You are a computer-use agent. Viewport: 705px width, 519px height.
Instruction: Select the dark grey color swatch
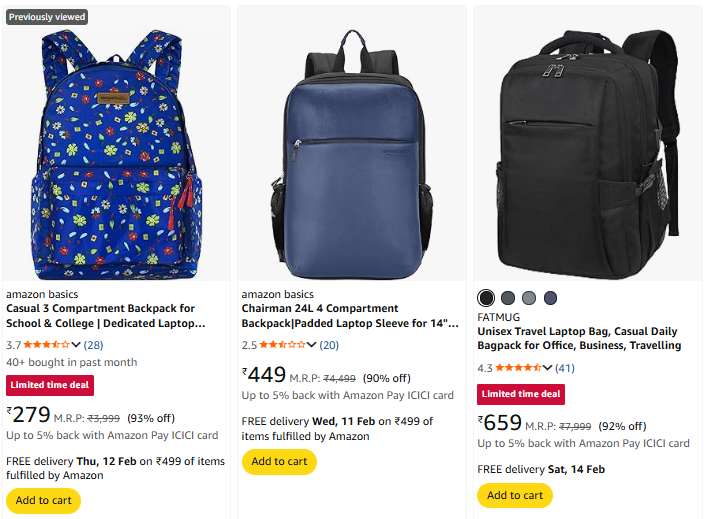(508, 298)
